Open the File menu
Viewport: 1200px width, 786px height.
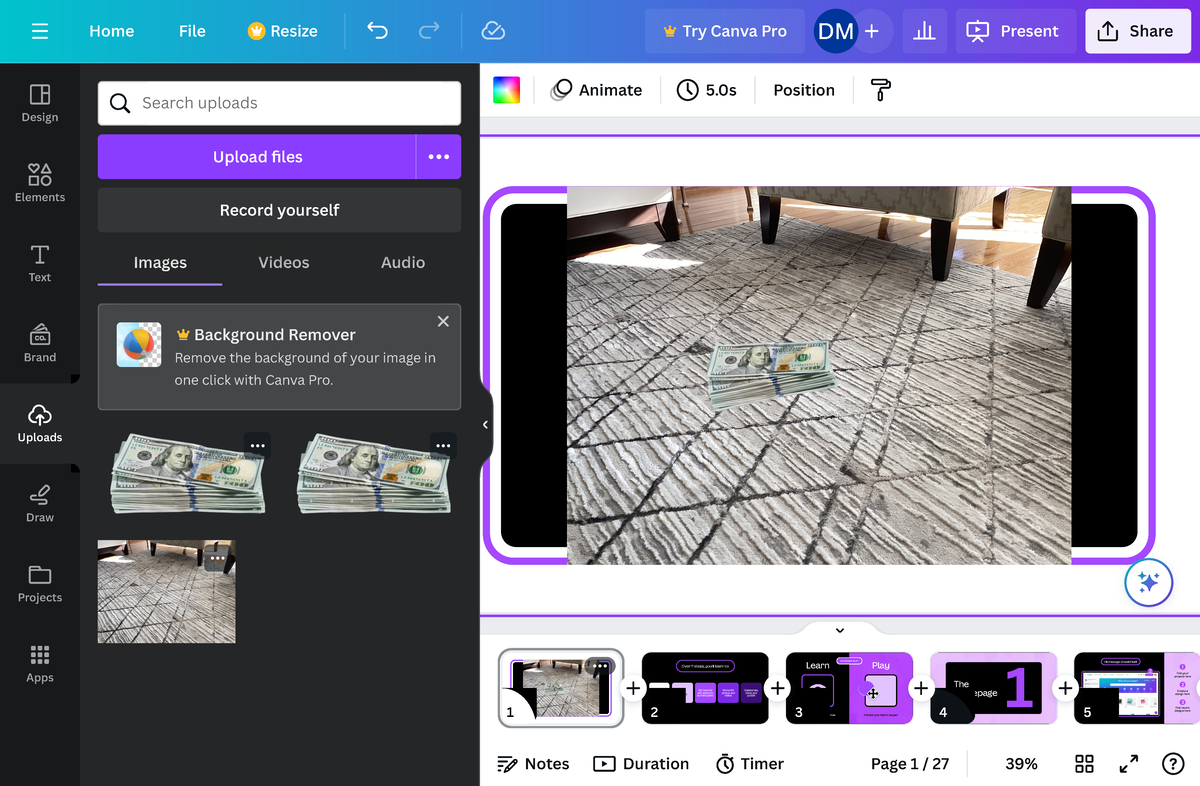[x=192, y=31]
